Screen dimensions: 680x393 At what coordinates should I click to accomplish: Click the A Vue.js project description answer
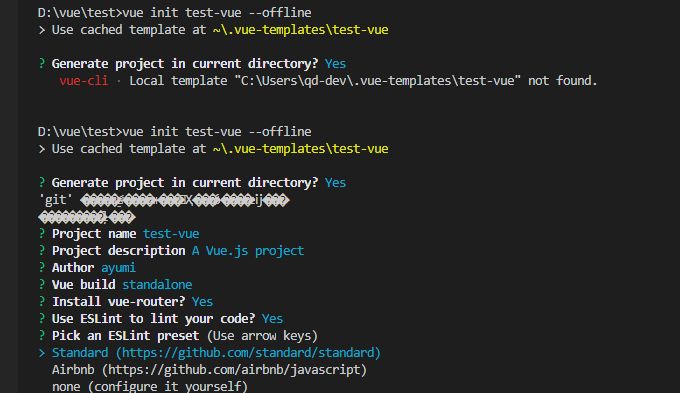[248, 251]
